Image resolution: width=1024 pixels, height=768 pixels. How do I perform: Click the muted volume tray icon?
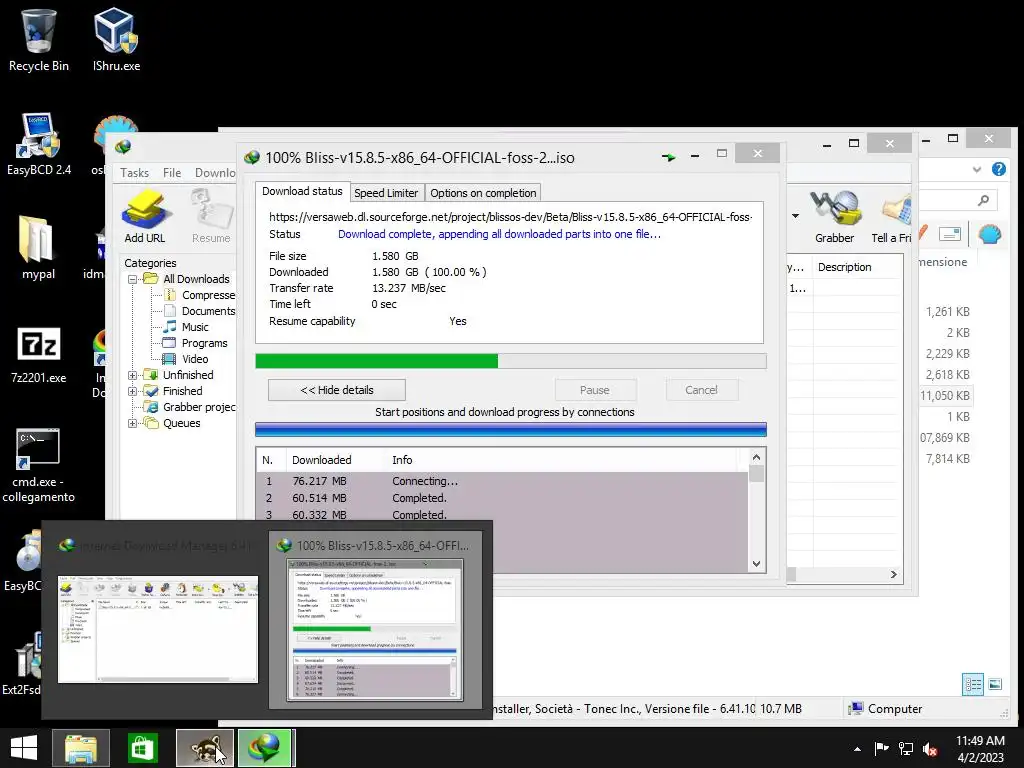[x=930, y=749]
